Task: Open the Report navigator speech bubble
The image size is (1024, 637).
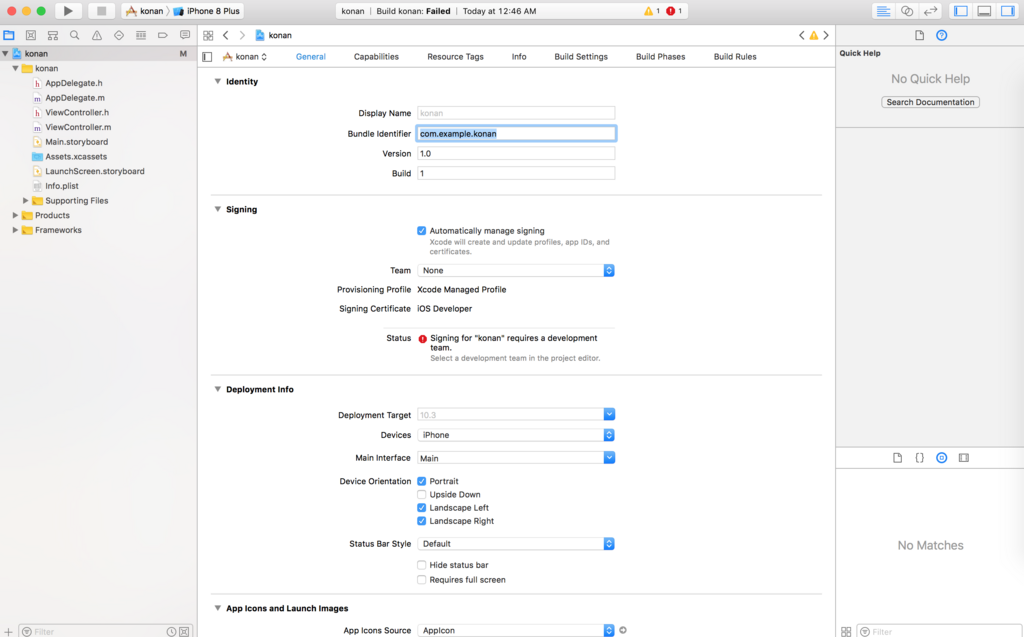Action: [185, 35]
